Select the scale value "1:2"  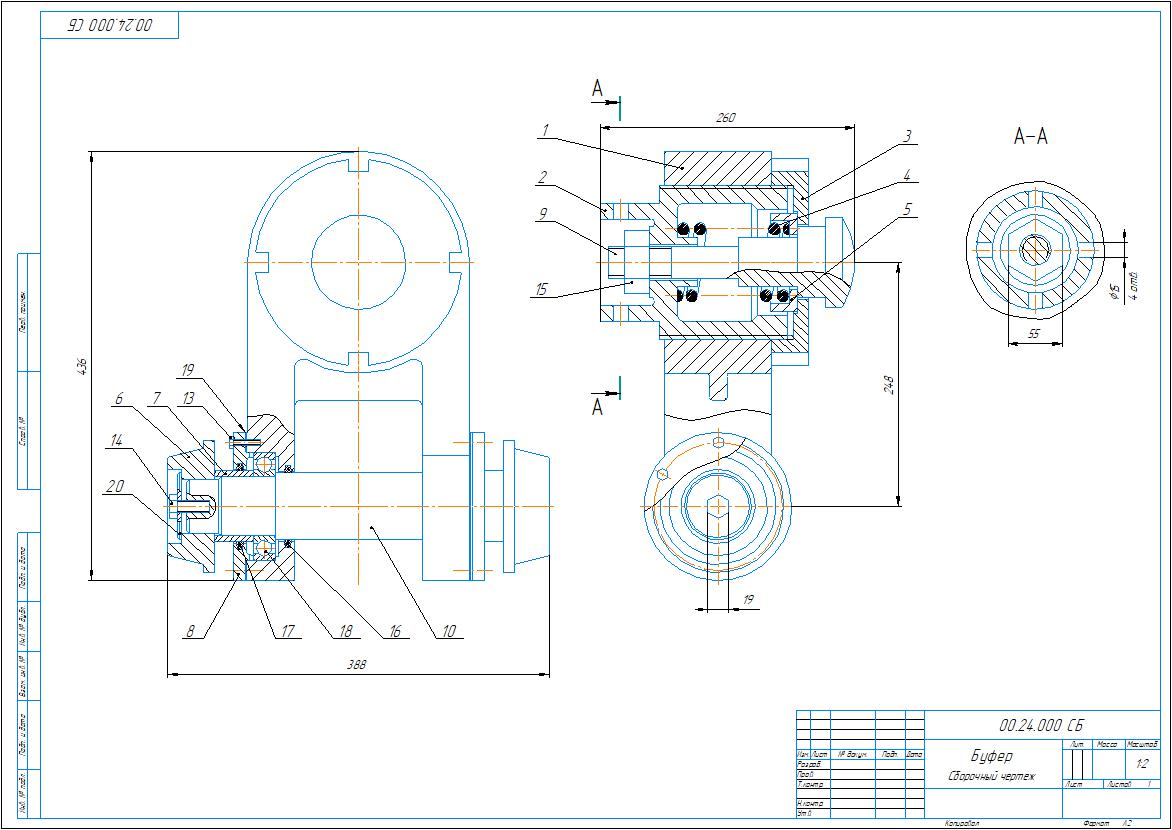(1142, 764)
